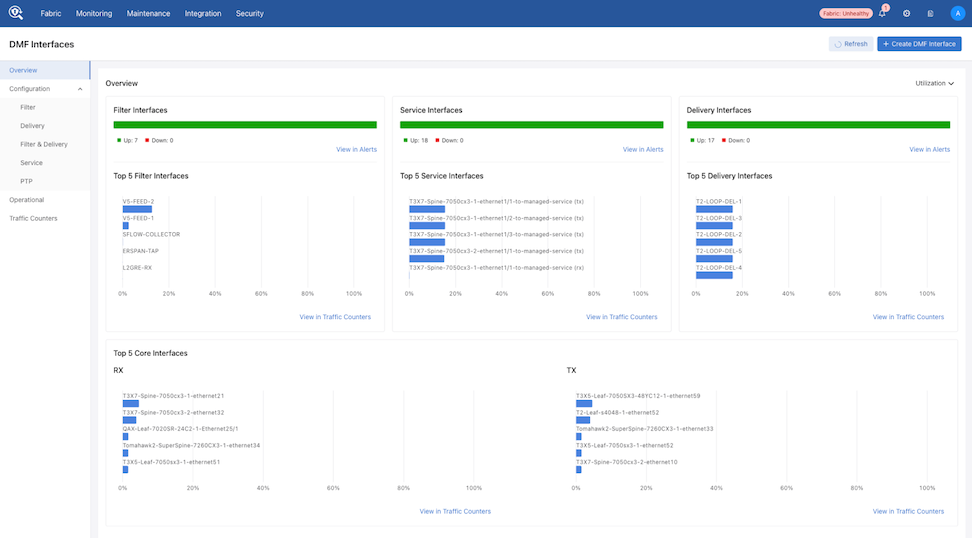
Task: Open View in Traffic Counters under Service Interfaces
Action: (622, 317)
